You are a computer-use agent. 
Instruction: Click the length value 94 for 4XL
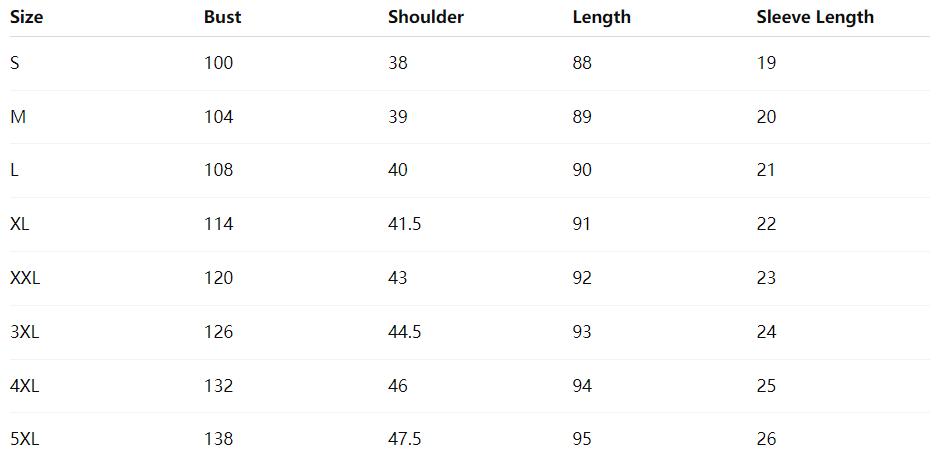[x=582, y=385]
